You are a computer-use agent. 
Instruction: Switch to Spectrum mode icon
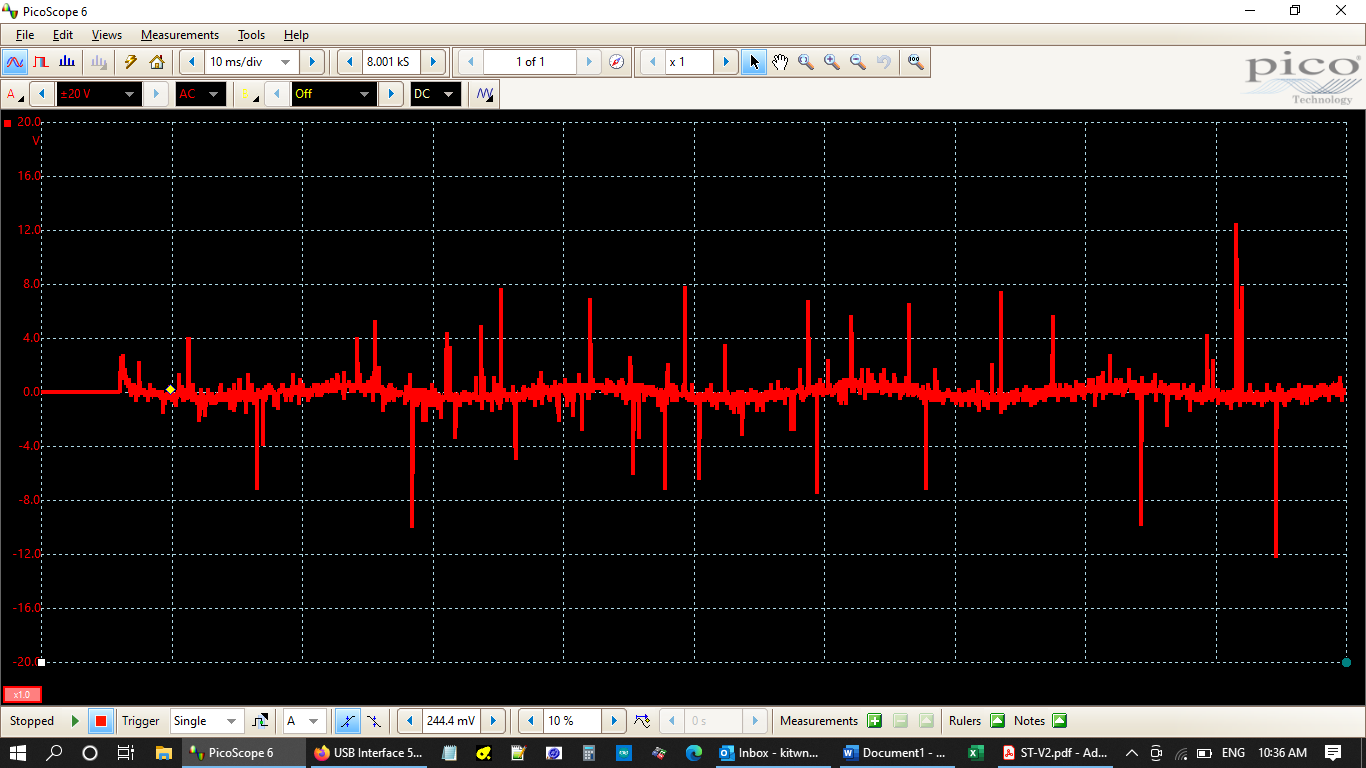pyautogui.click(x=67, y=62)
